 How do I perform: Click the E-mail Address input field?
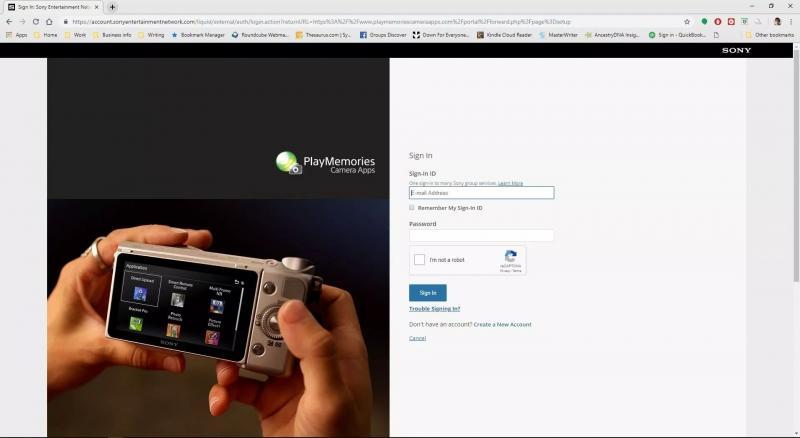point(481,193)
